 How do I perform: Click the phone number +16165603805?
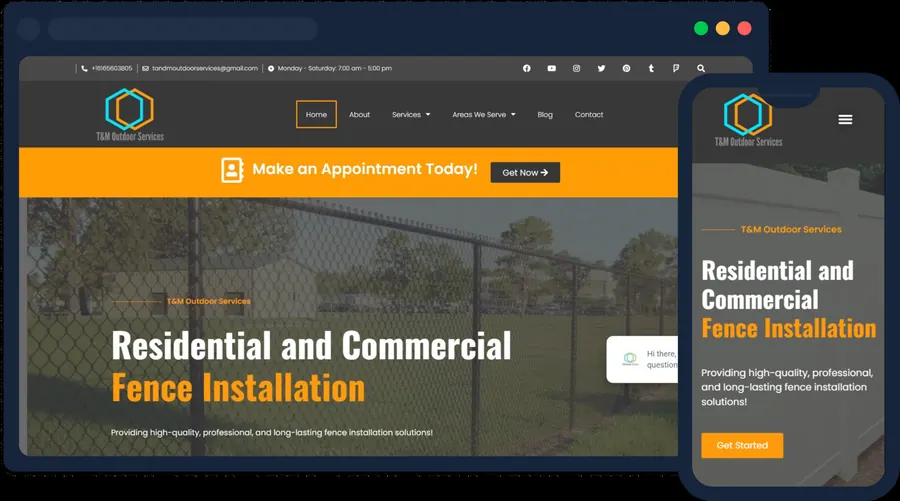[112, 68]
